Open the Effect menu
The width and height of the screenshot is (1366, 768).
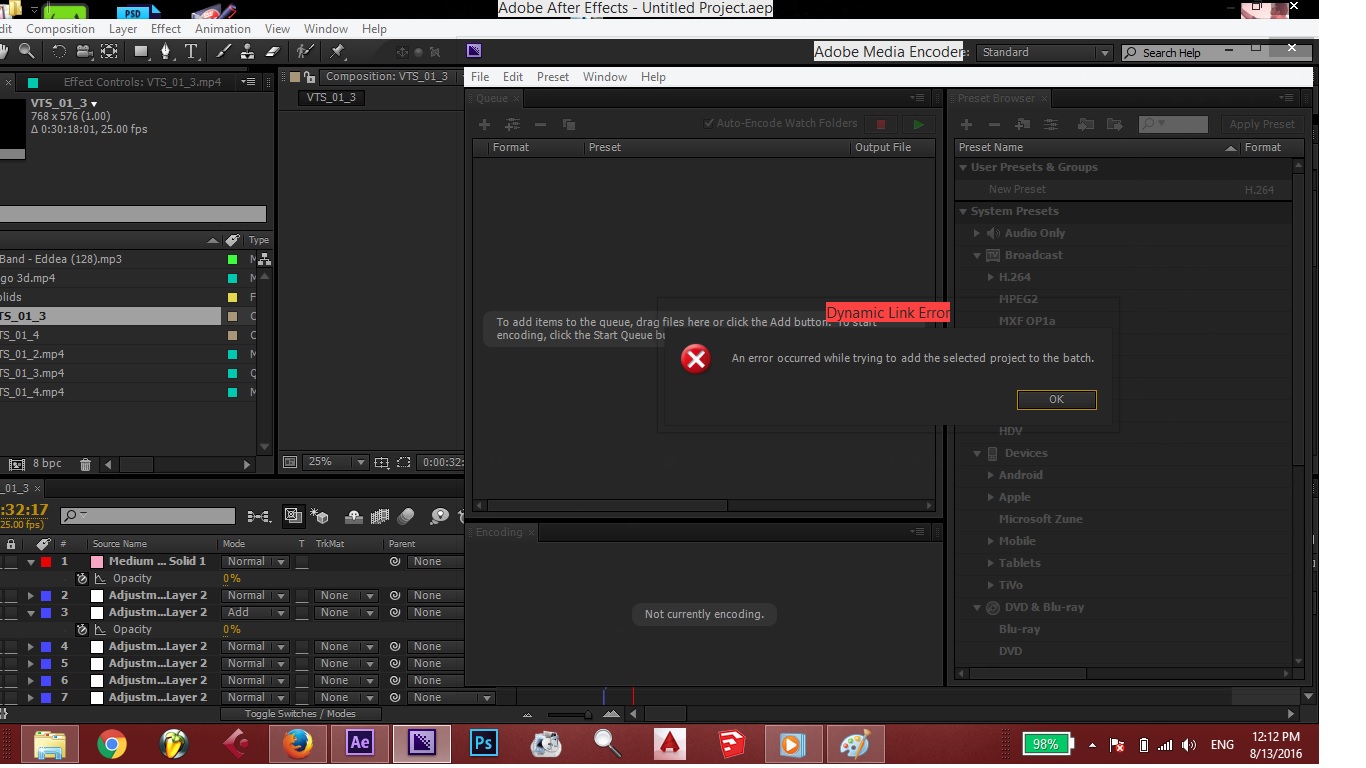[166, 29]
